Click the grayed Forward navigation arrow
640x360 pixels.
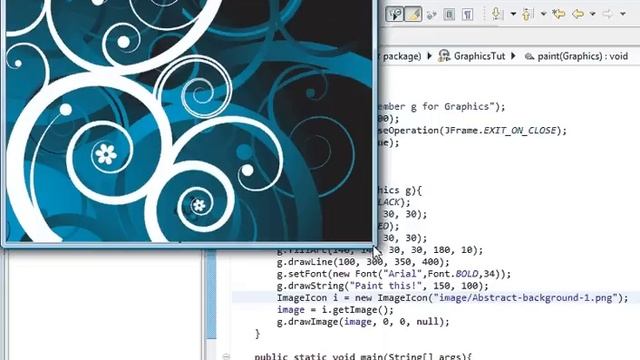click(608, 14)
